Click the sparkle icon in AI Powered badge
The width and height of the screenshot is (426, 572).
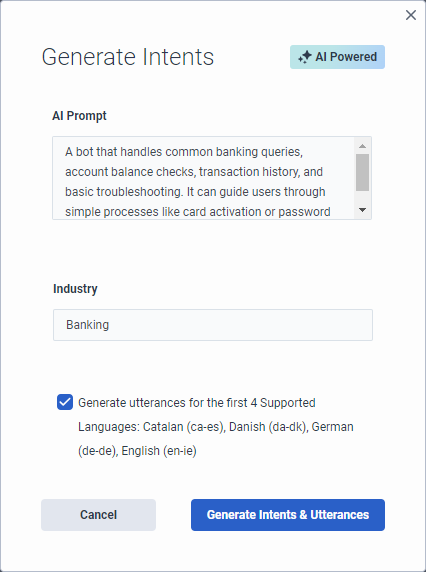[x=305, y=57]
